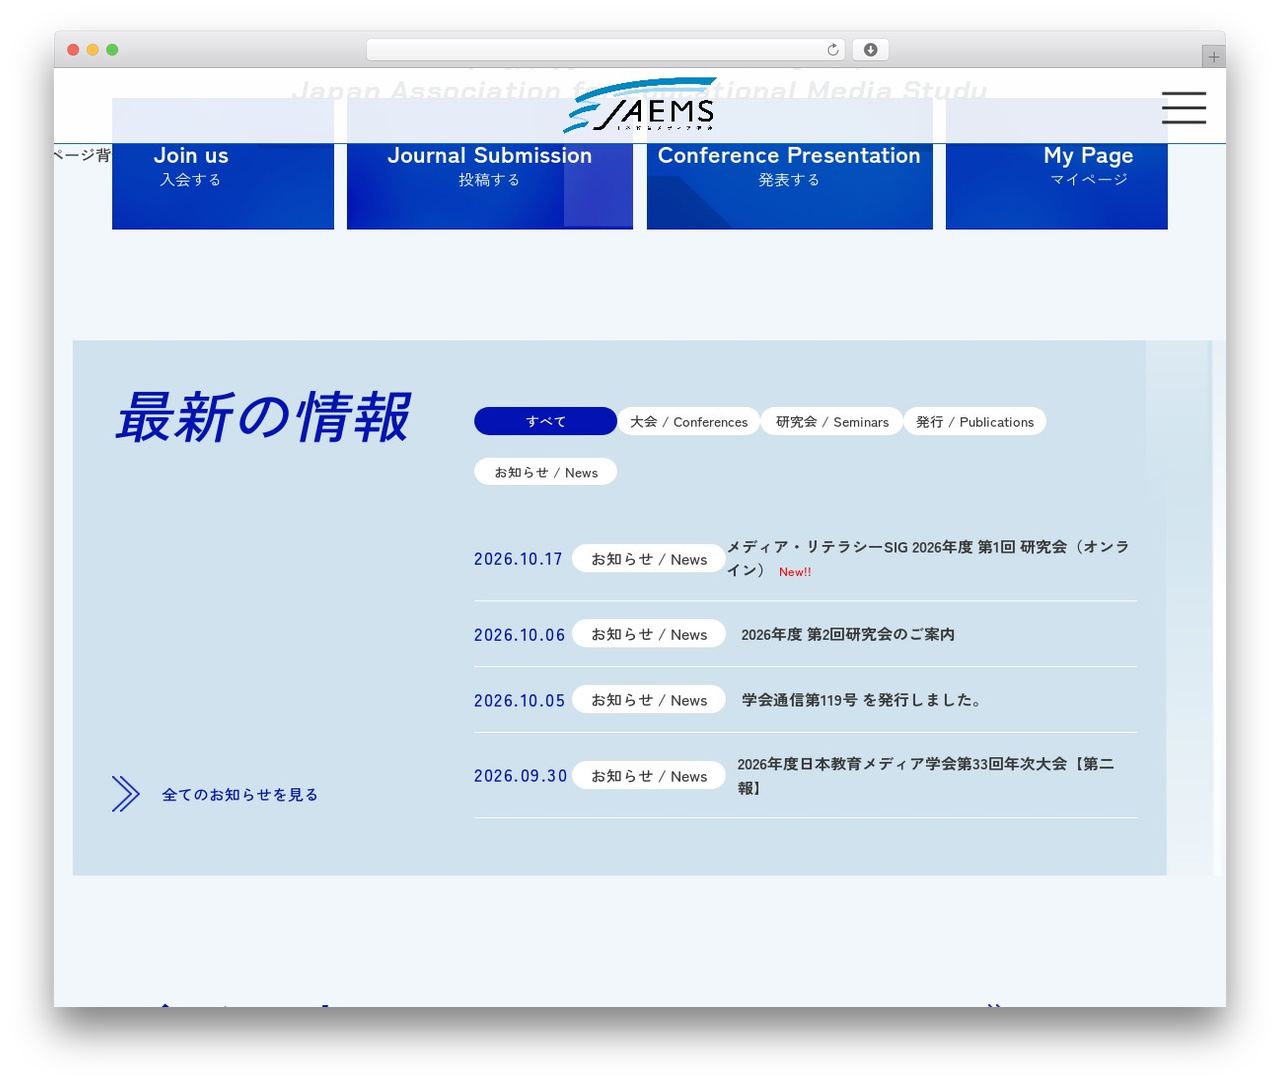Filter news by 大会 / Conferences
1280x1084 pixels.
click(x=689, y=421)
